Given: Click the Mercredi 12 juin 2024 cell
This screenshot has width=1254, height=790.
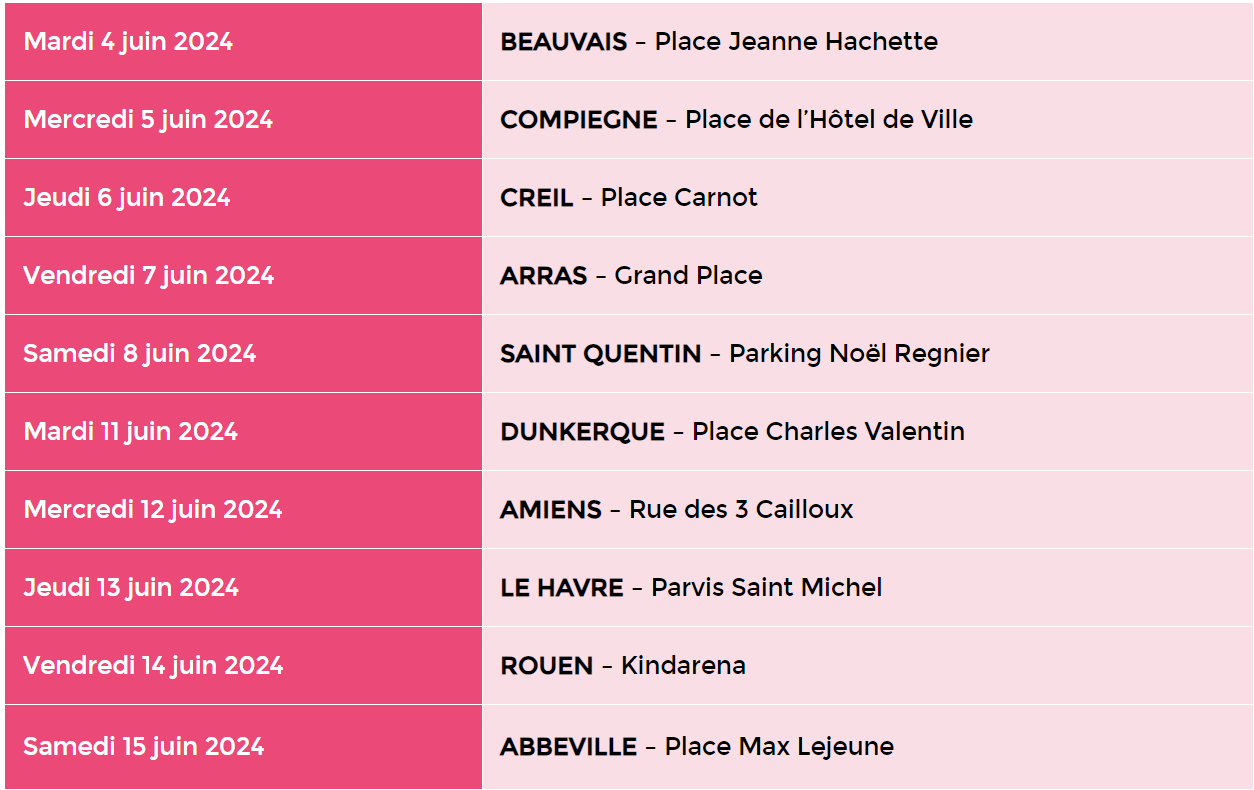Looking at the screenshot, I should pos(153,510).
